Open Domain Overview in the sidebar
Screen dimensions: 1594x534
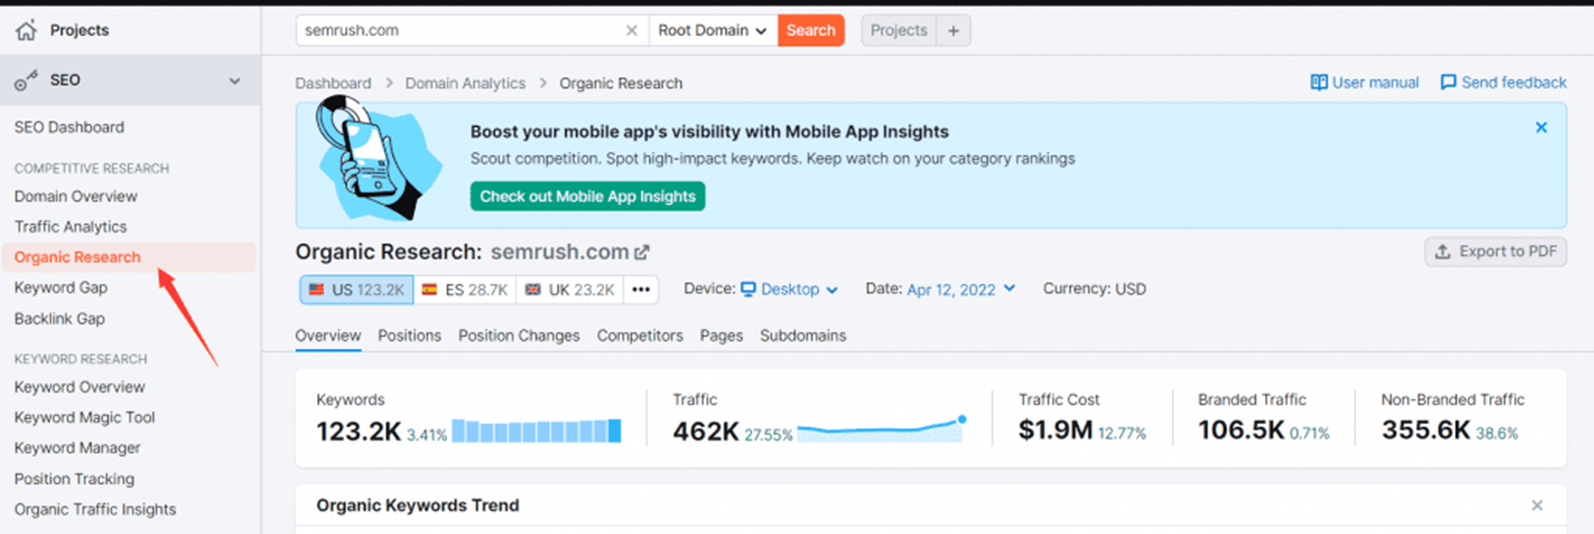click(76, 196)
